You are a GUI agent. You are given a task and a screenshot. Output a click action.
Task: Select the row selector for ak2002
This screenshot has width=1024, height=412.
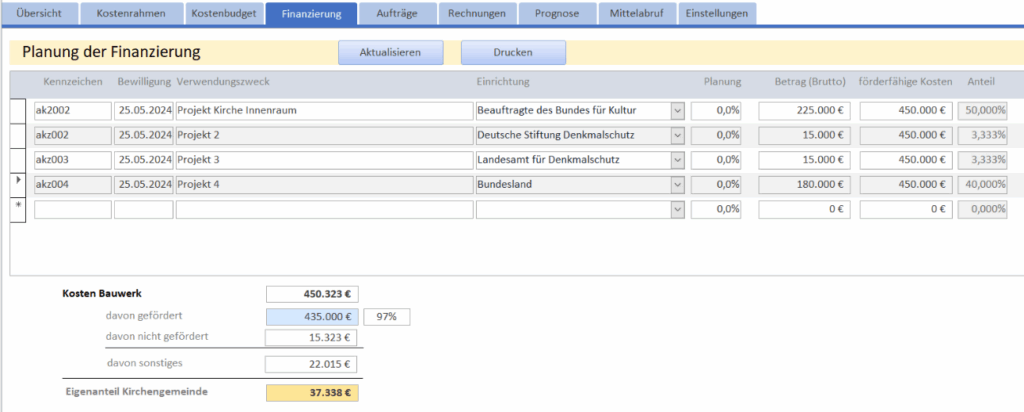coord(18,110)
